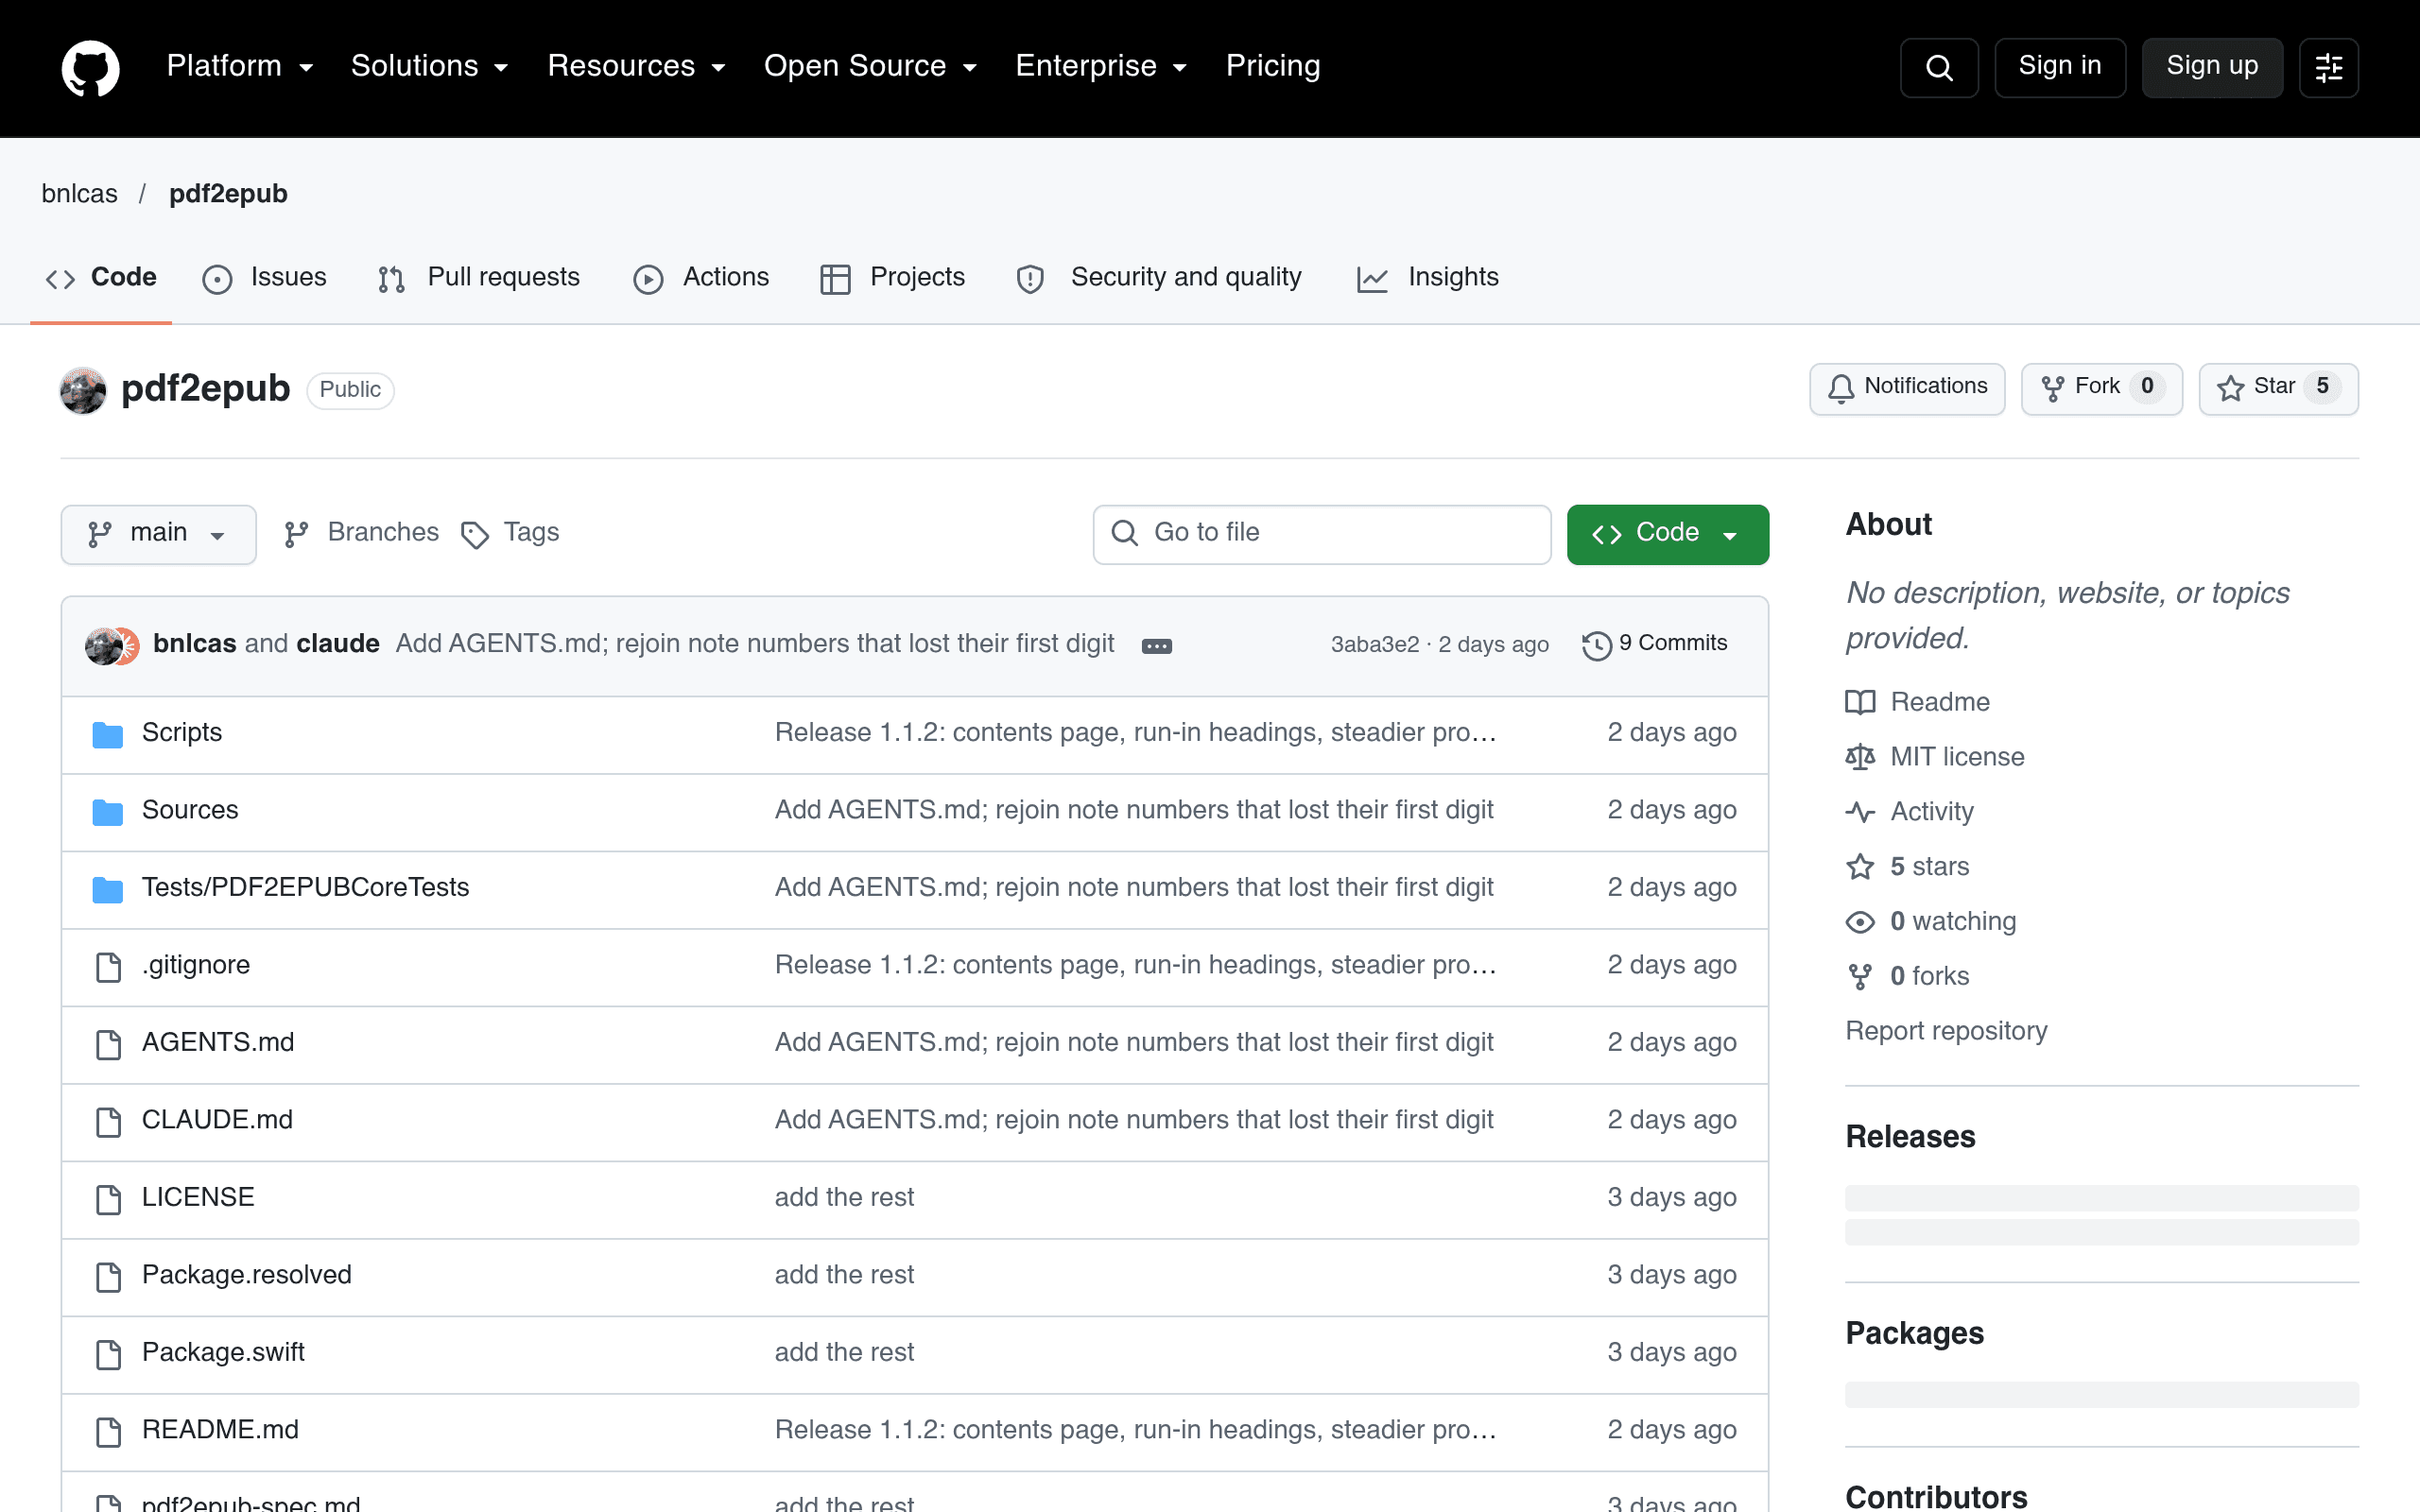Open the Security and quality tab

coord(1159,278)
